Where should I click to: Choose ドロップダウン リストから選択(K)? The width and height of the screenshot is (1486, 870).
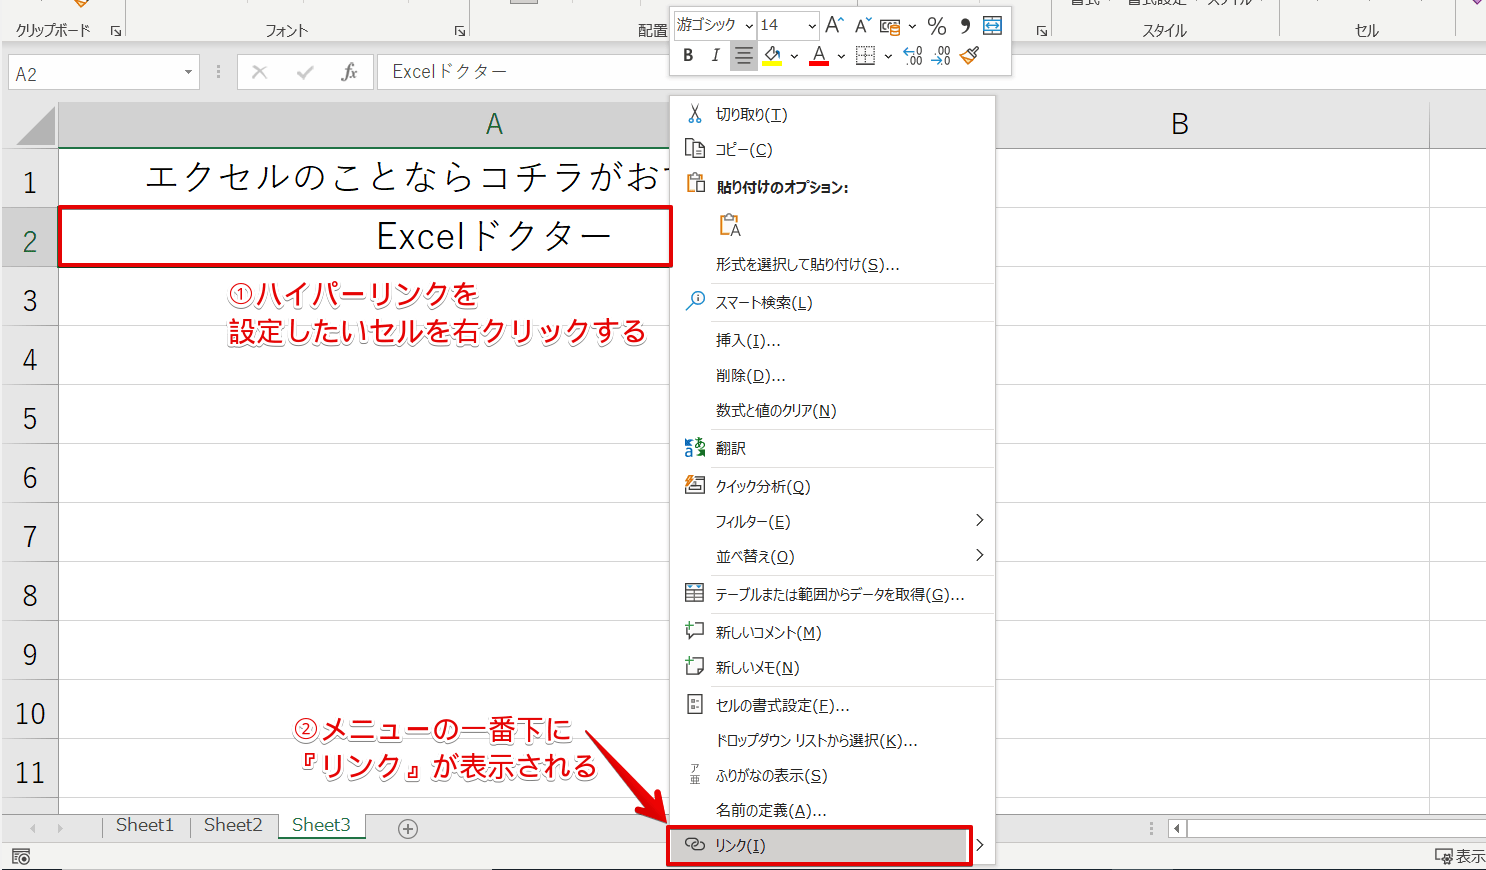tap(832, 741)
